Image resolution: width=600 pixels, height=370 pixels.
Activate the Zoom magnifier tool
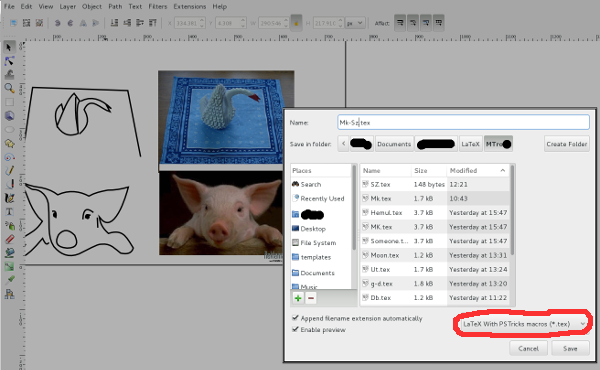(9, 88)
